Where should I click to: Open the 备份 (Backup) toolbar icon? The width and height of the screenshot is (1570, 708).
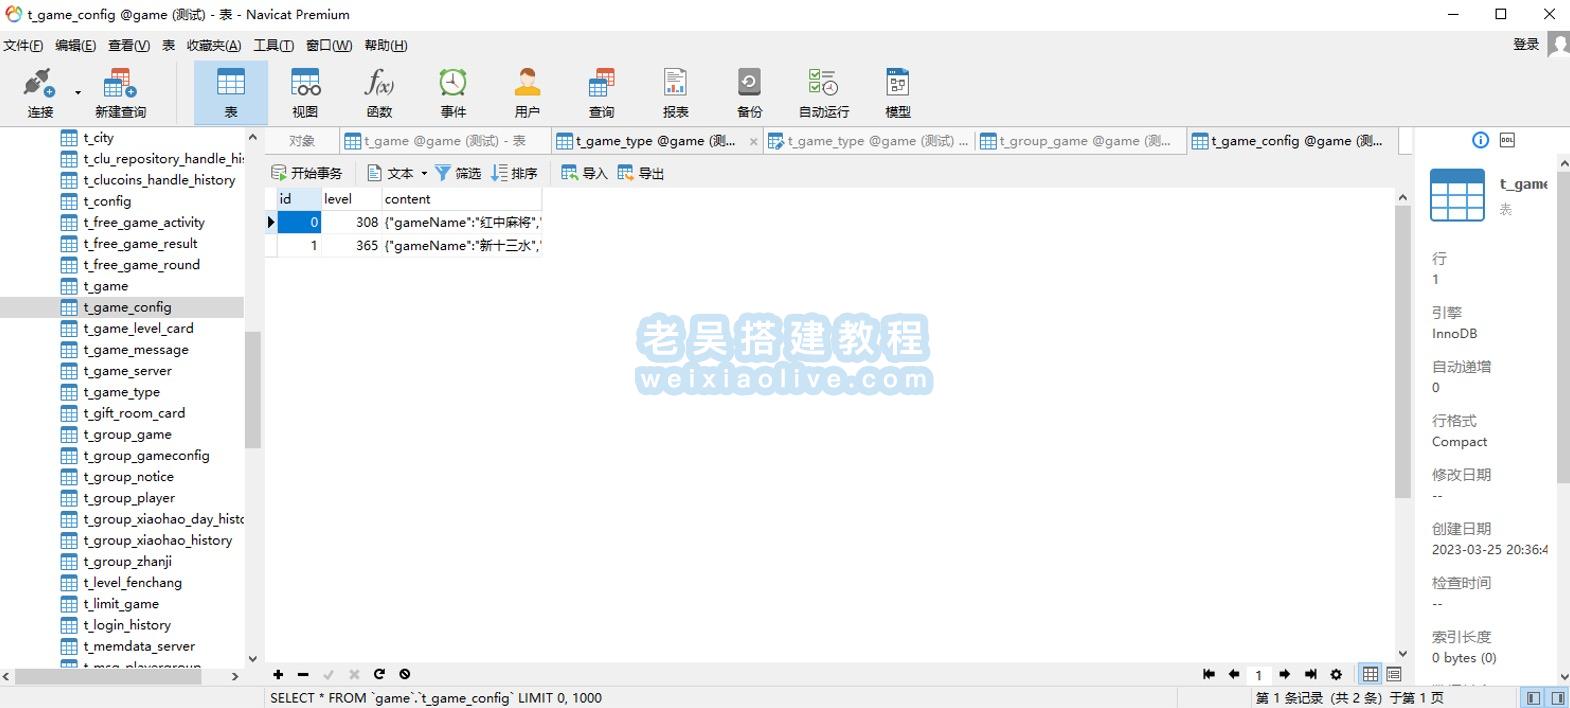pos(749,92)
